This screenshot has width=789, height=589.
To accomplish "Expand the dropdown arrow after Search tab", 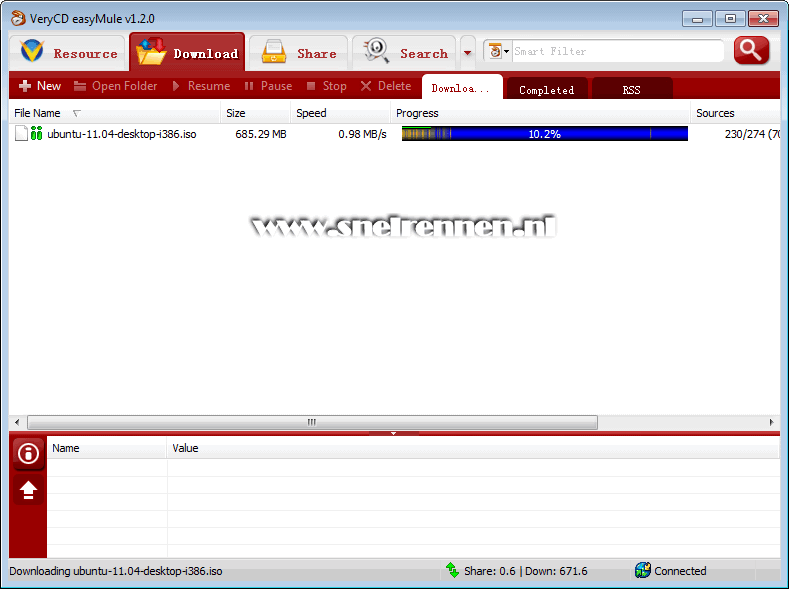I will 467,53.
